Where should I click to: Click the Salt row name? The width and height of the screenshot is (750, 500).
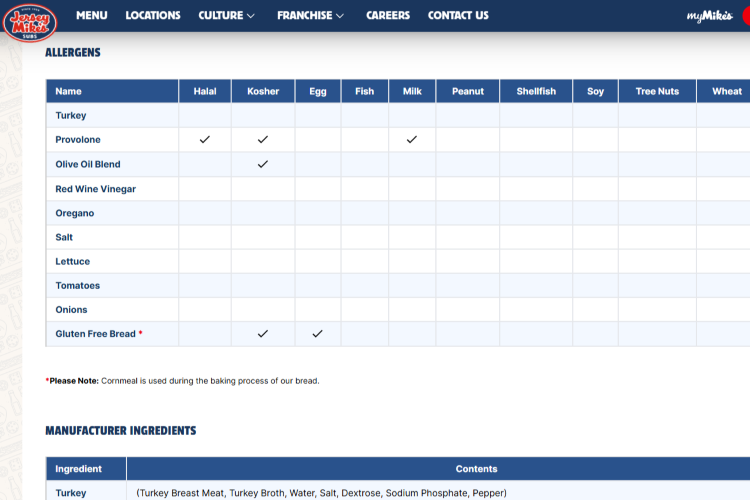pos(64,237)
